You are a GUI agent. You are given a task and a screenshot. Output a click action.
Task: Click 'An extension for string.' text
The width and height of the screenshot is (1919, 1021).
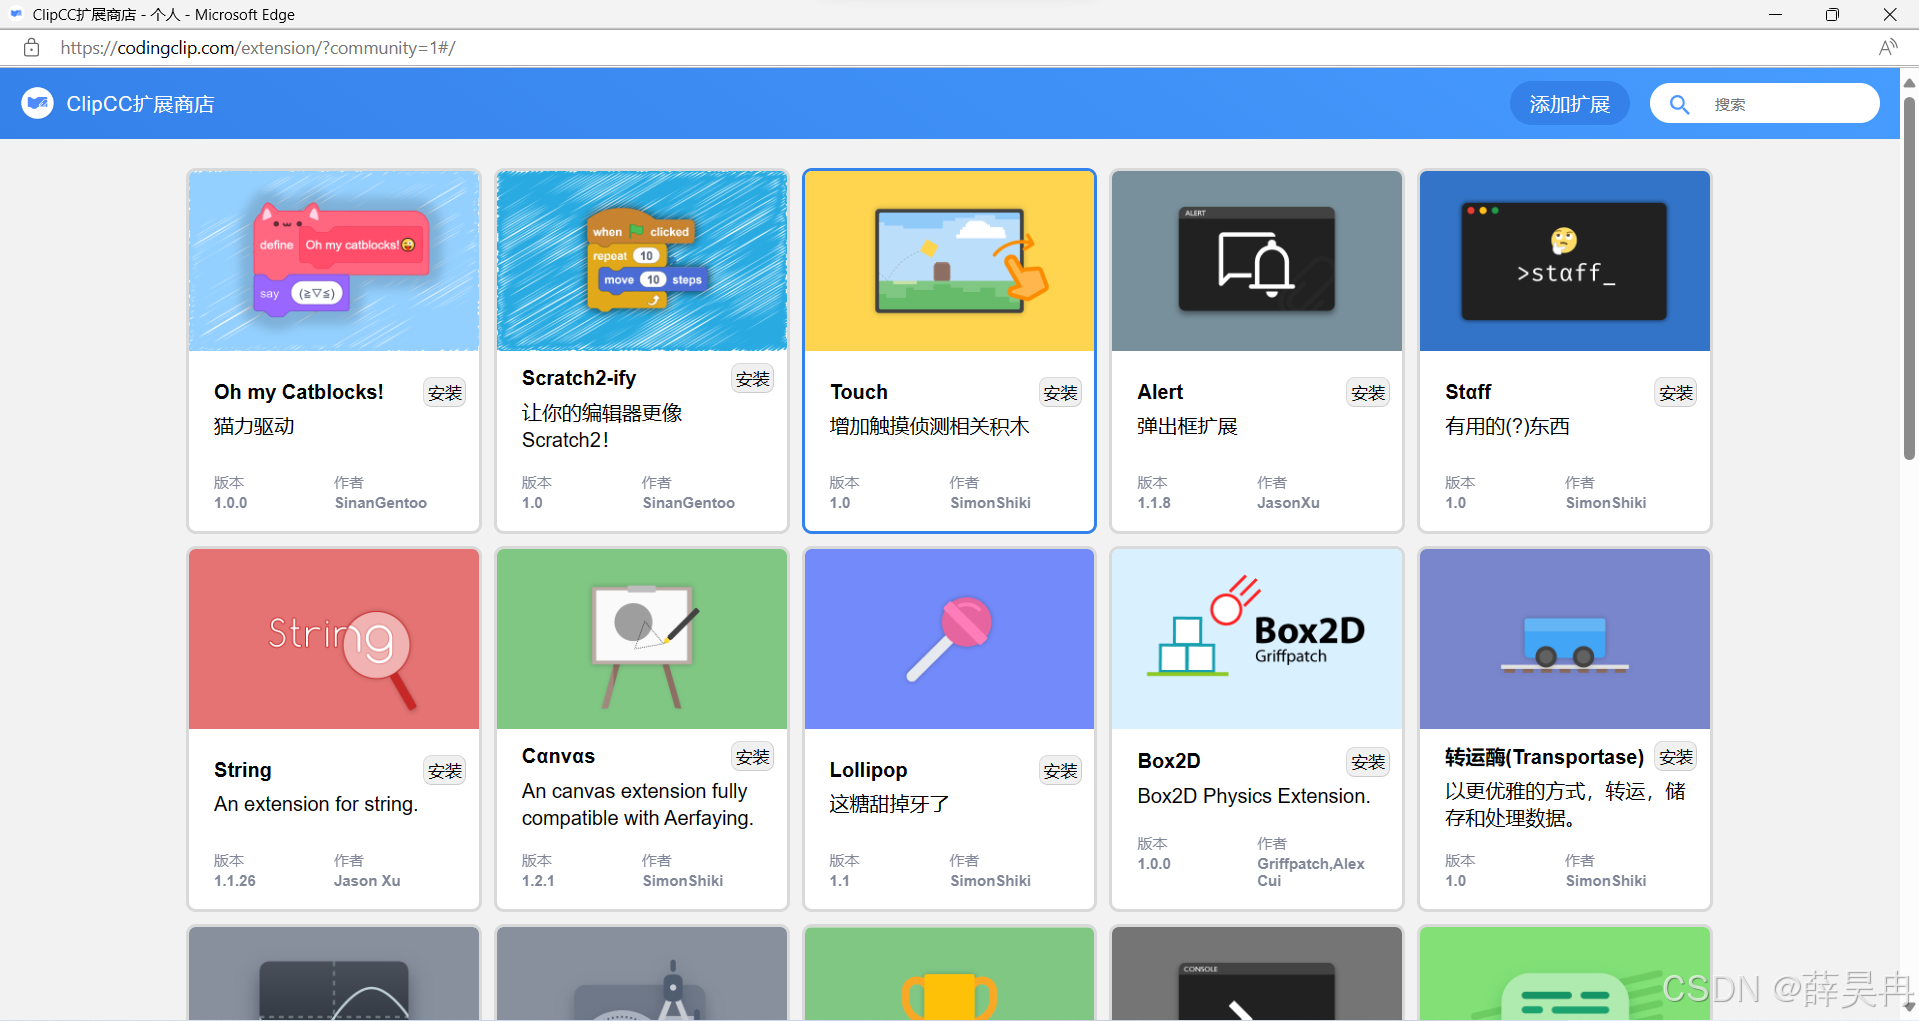point(316,804)
